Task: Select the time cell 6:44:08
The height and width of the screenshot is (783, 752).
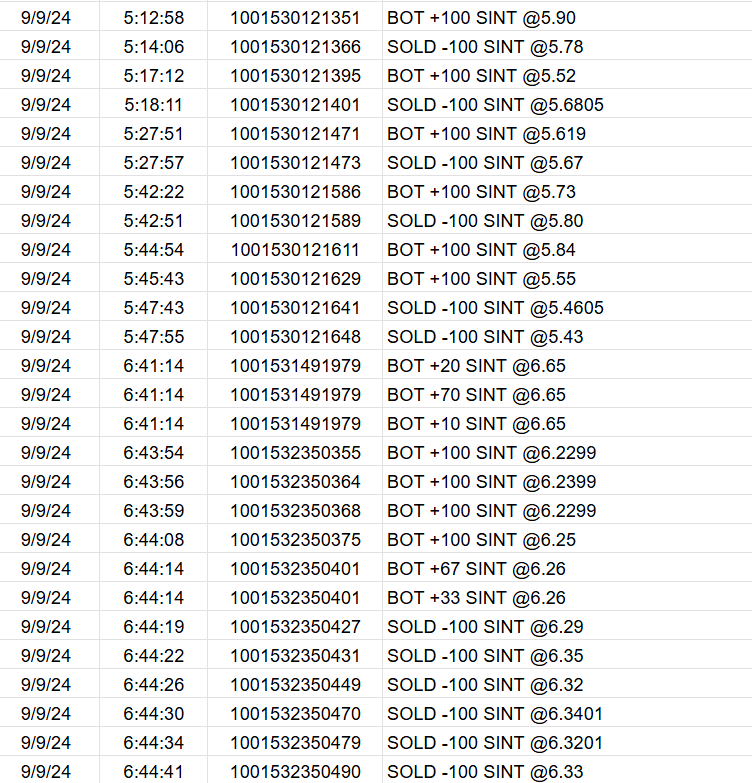Action: click(153, 540)
